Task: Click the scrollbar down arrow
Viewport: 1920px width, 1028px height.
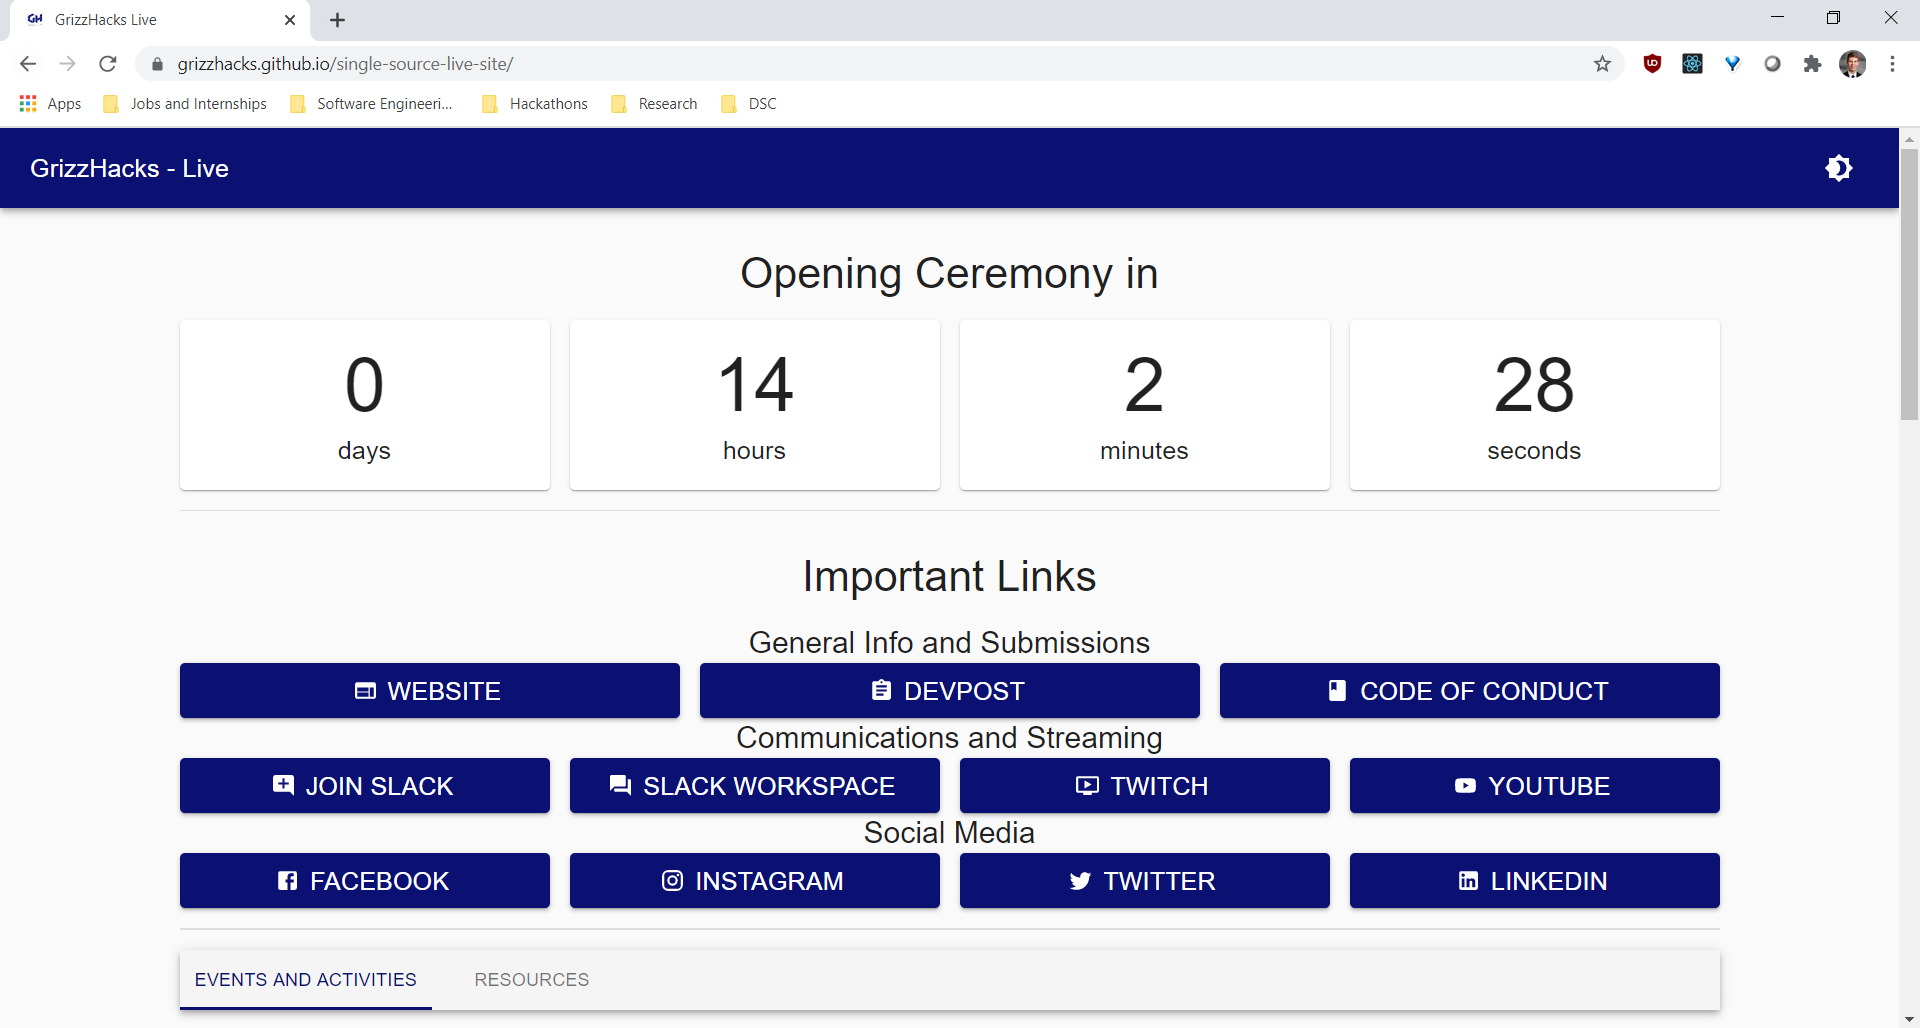Action: tap(1909, 1019)
